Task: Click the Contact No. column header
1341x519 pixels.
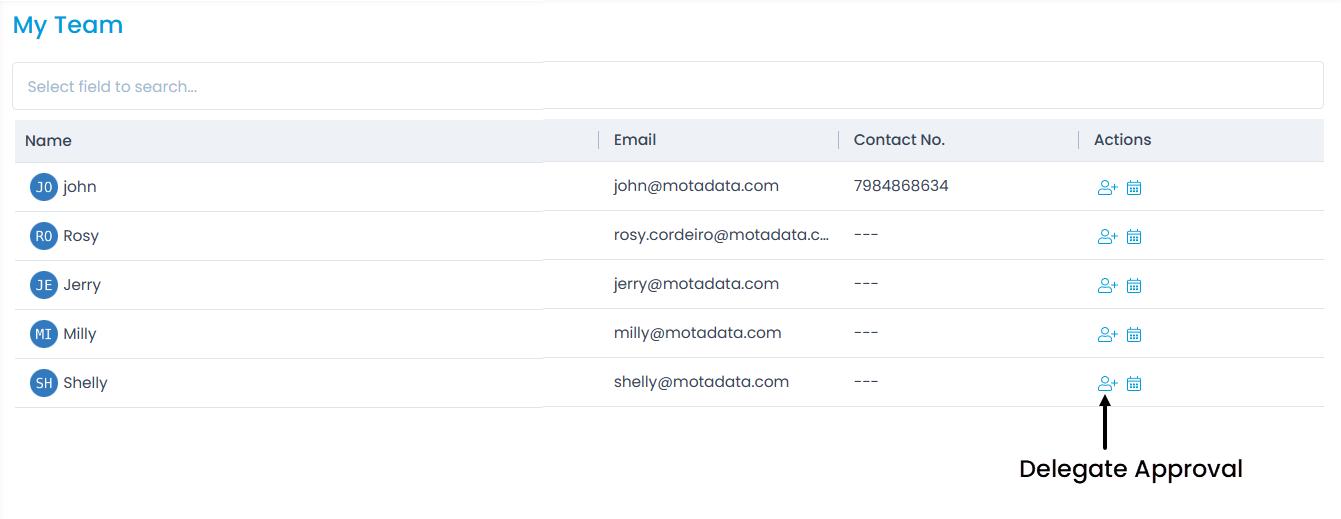Action: (899, 140)
